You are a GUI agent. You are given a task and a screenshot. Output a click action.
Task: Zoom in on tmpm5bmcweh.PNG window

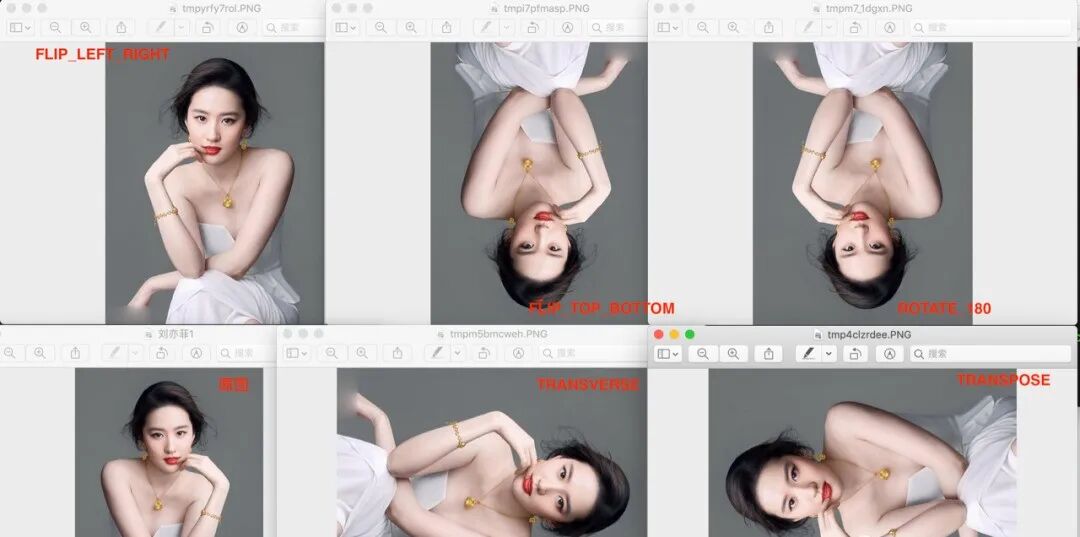tap(362, 353)
